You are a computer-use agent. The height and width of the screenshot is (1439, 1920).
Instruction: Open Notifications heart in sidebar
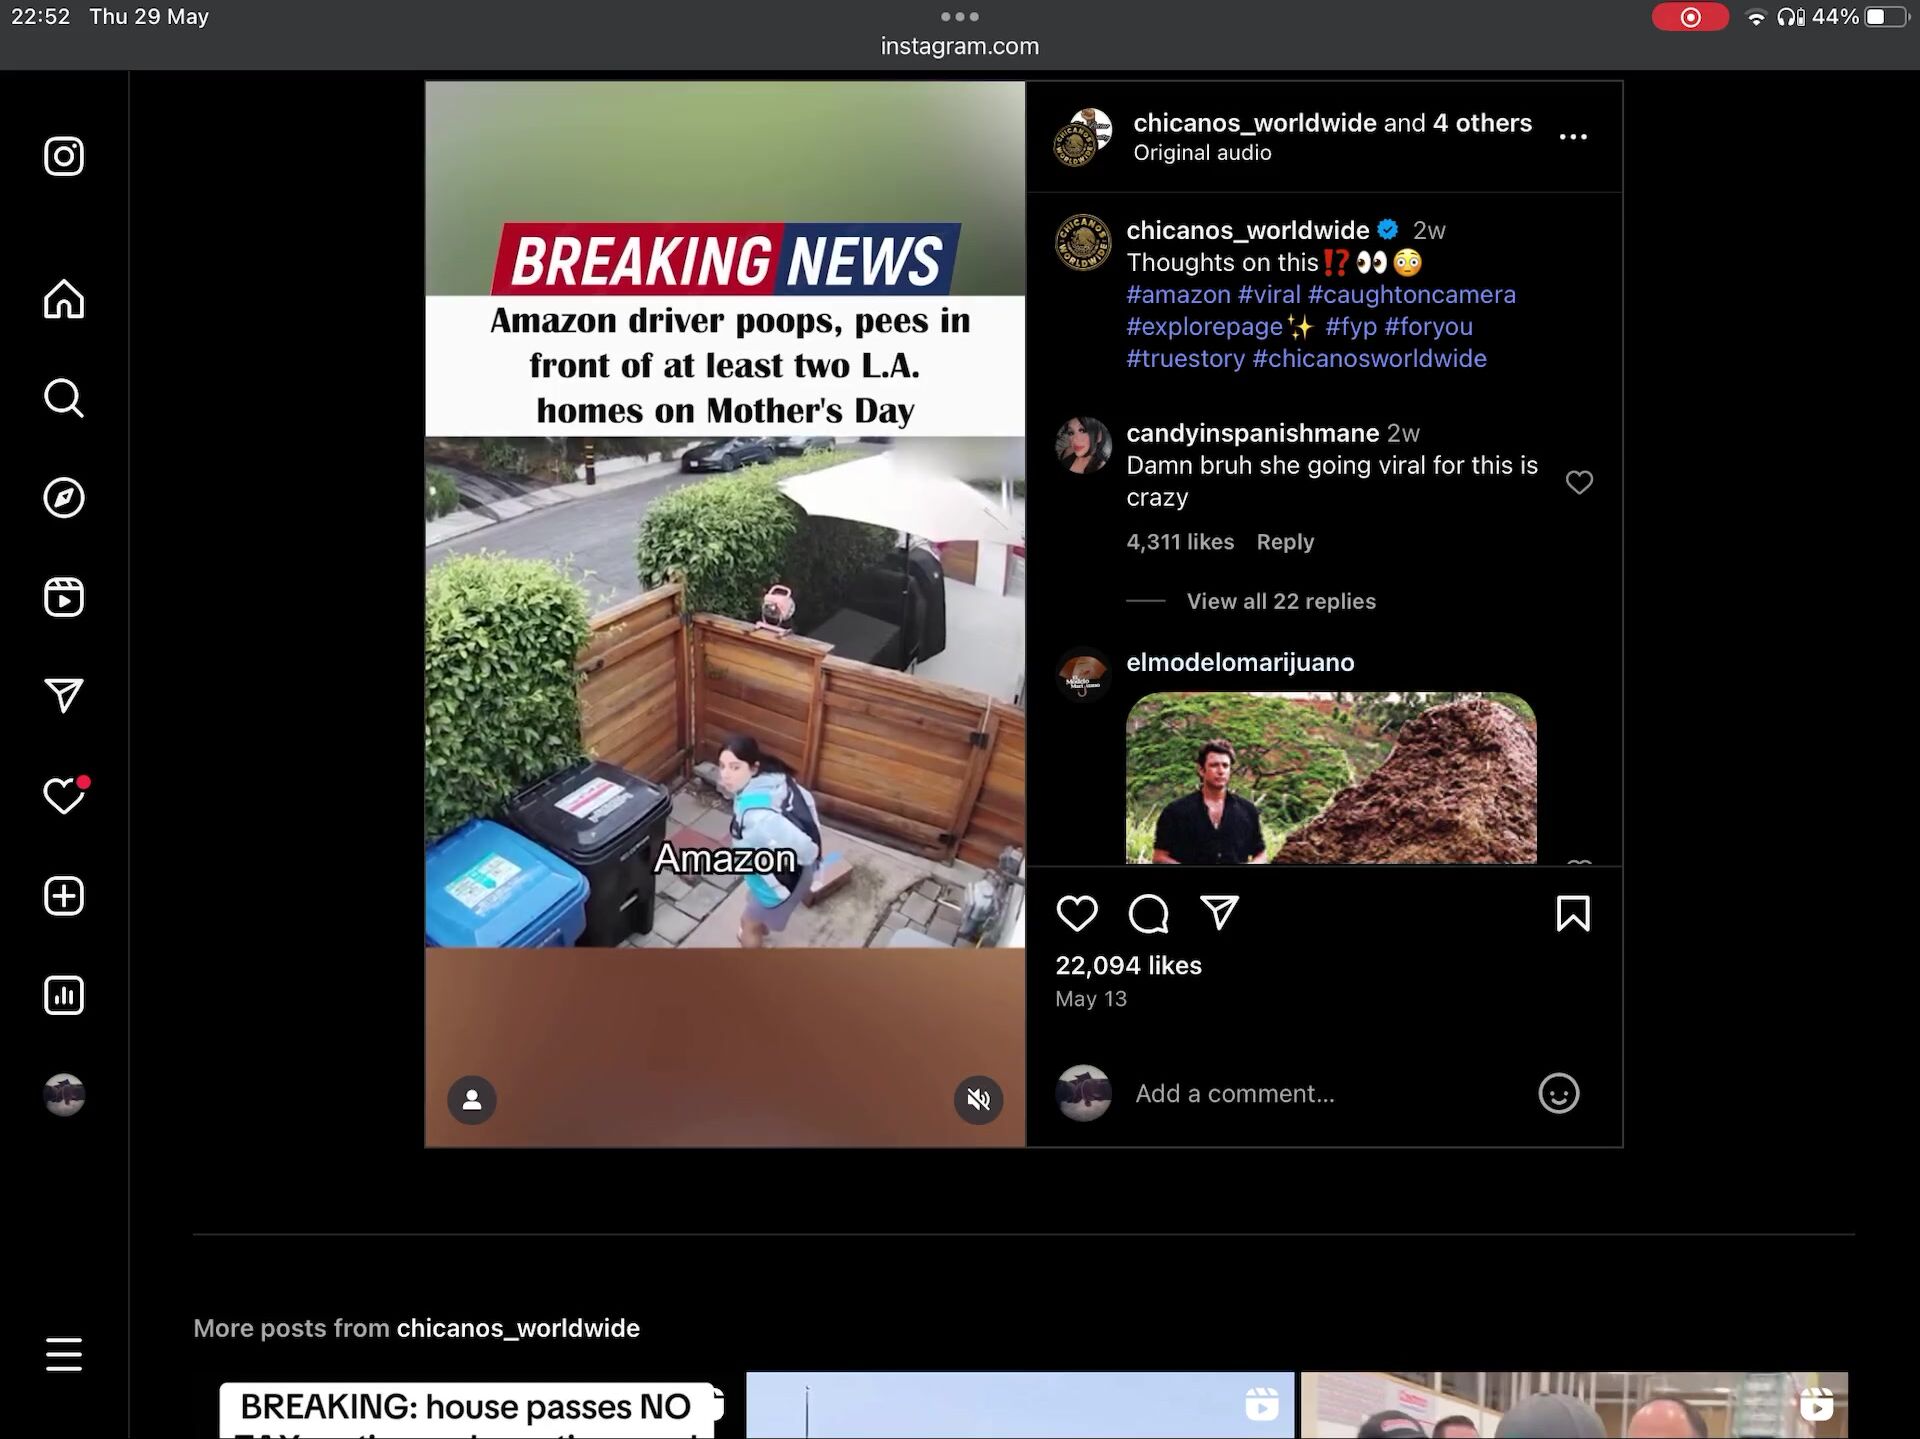66,795
